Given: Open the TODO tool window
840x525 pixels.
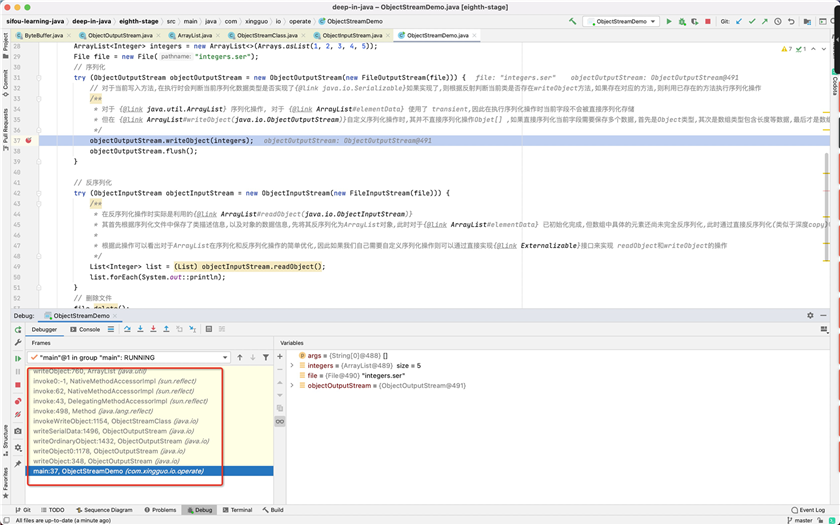Looking at the screenshot, I should pos(52,510).
